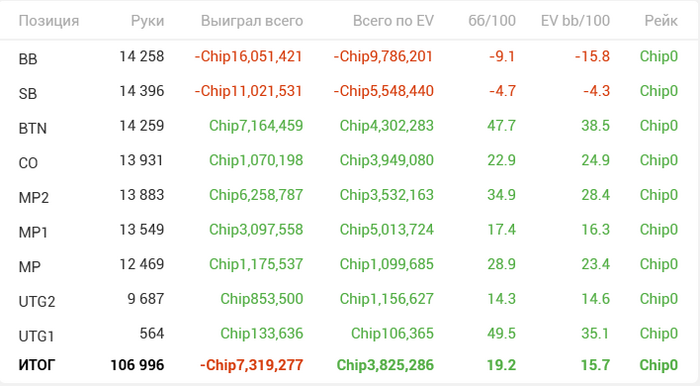700x386 pixels.
Task: Select the MP1 position row
Action: 350,230
